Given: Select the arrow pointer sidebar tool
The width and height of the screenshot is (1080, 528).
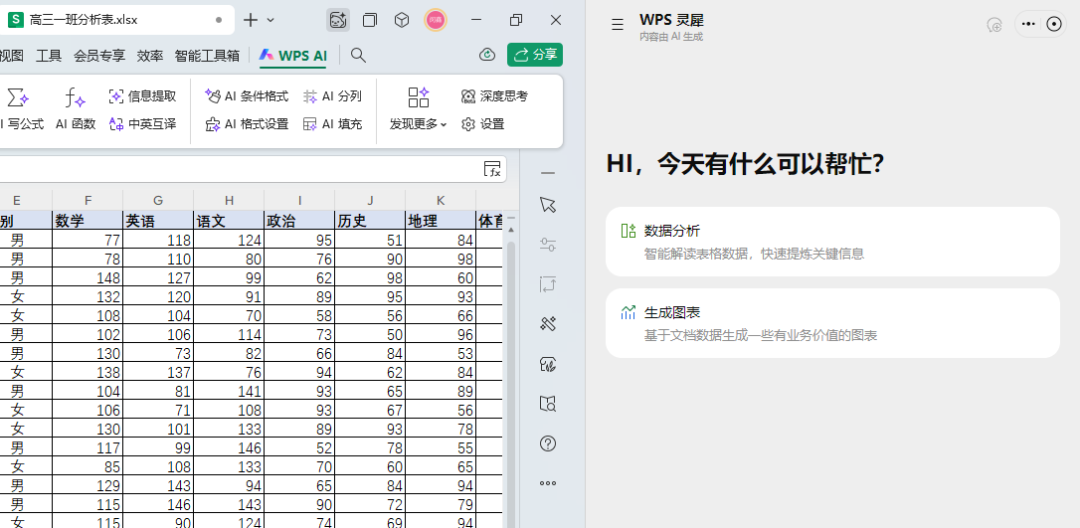Looking at the screenshot, I should tap(548, 204).
